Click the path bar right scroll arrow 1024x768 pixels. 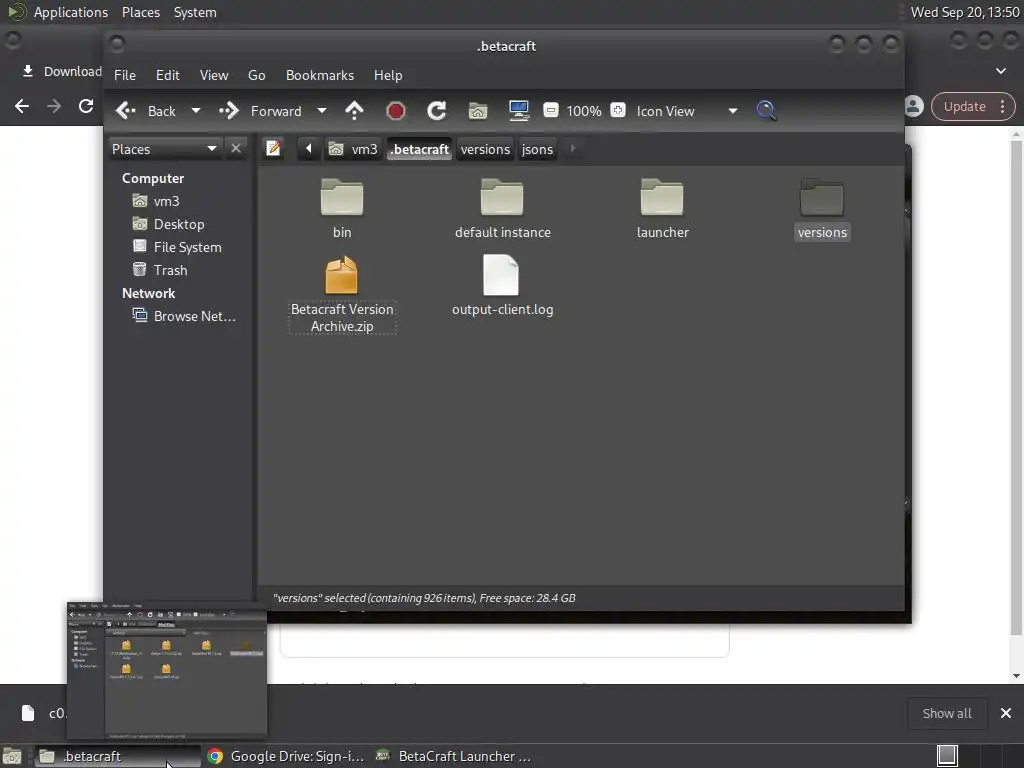573,149
